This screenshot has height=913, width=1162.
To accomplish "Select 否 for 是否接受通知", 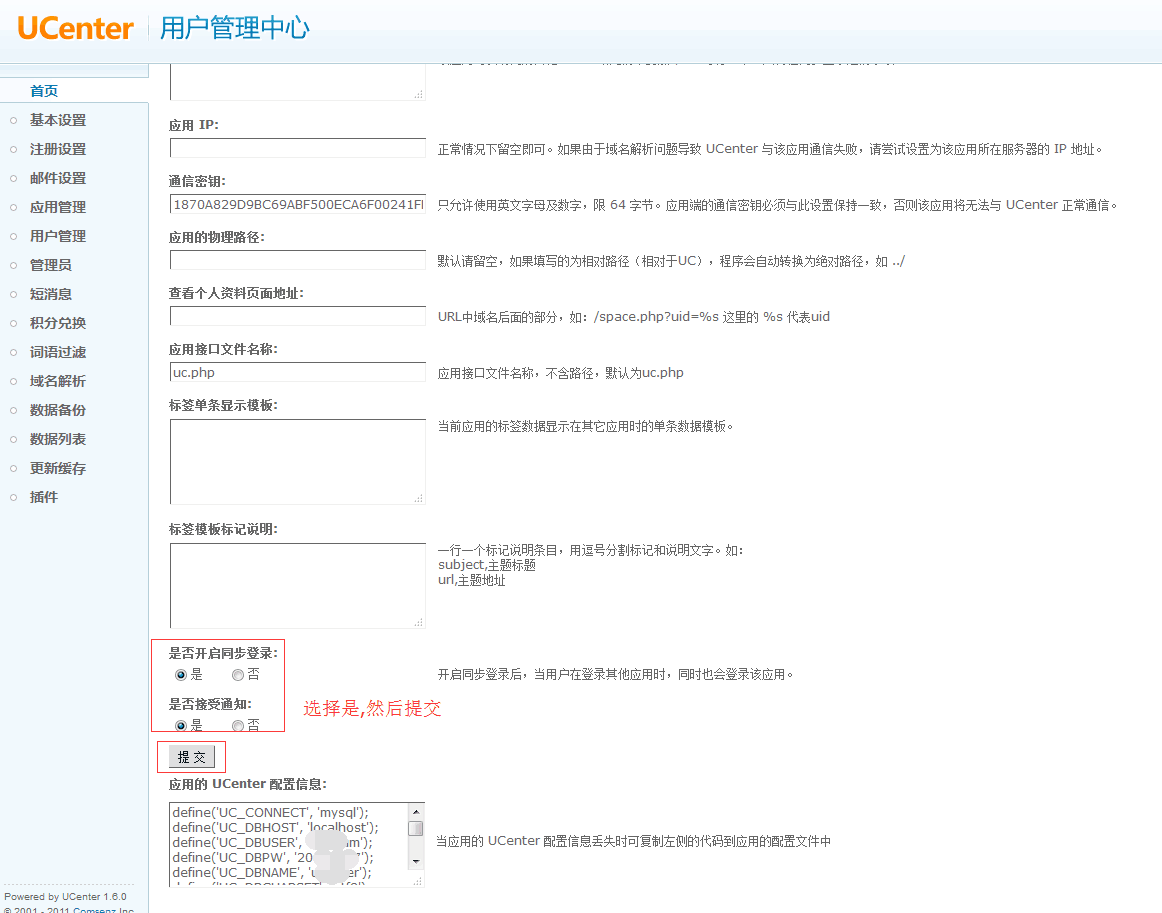I will [x=238, y=726].
